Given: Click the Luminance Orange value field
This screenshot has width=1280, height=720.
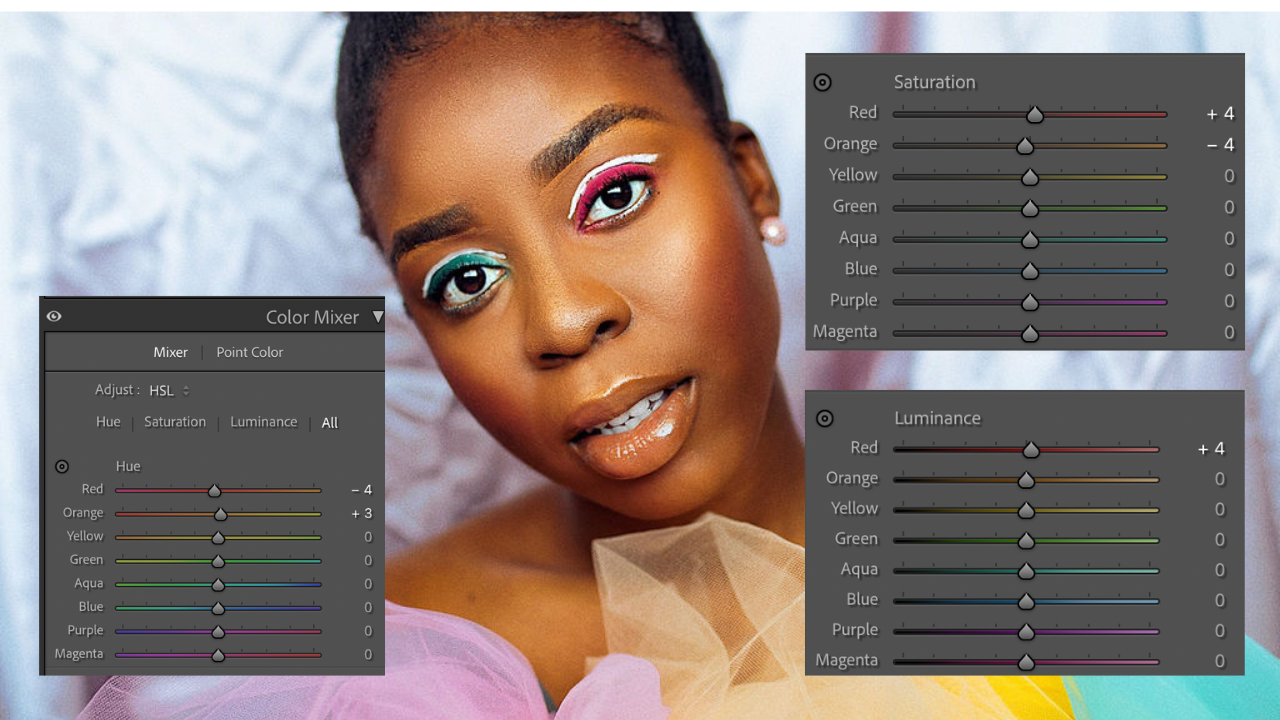Looking at the screenshot, I should point(1220,479).
